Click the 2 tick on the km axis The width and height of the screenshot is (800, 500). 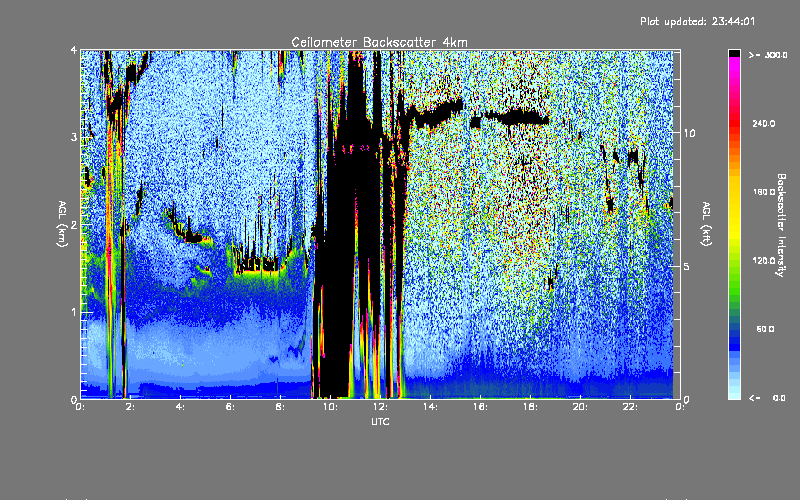74,225
